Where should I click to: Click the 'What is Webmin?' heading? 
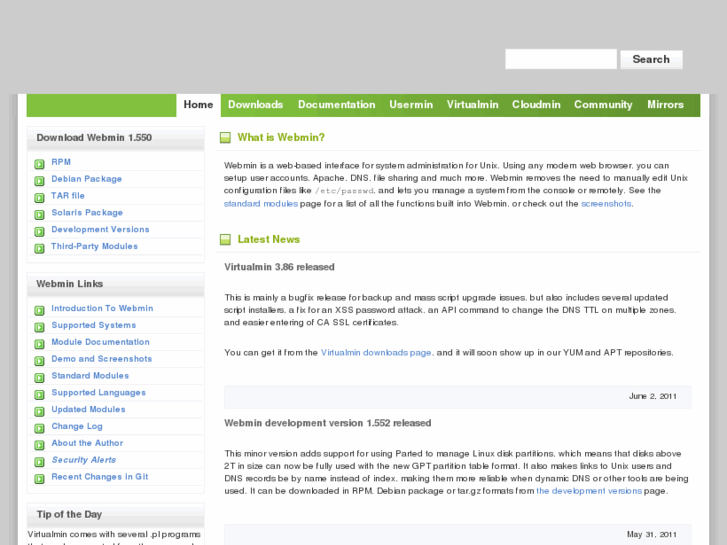point(281,137)
